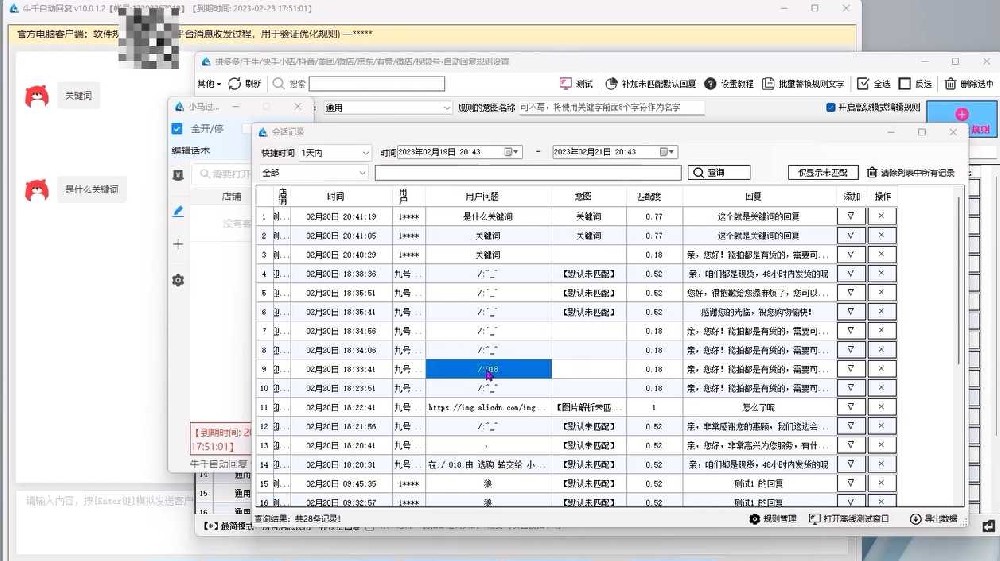Click 规则管理 gear icon at bottom
This screenshot has width=1000, height=561.
tap(755, 519)
